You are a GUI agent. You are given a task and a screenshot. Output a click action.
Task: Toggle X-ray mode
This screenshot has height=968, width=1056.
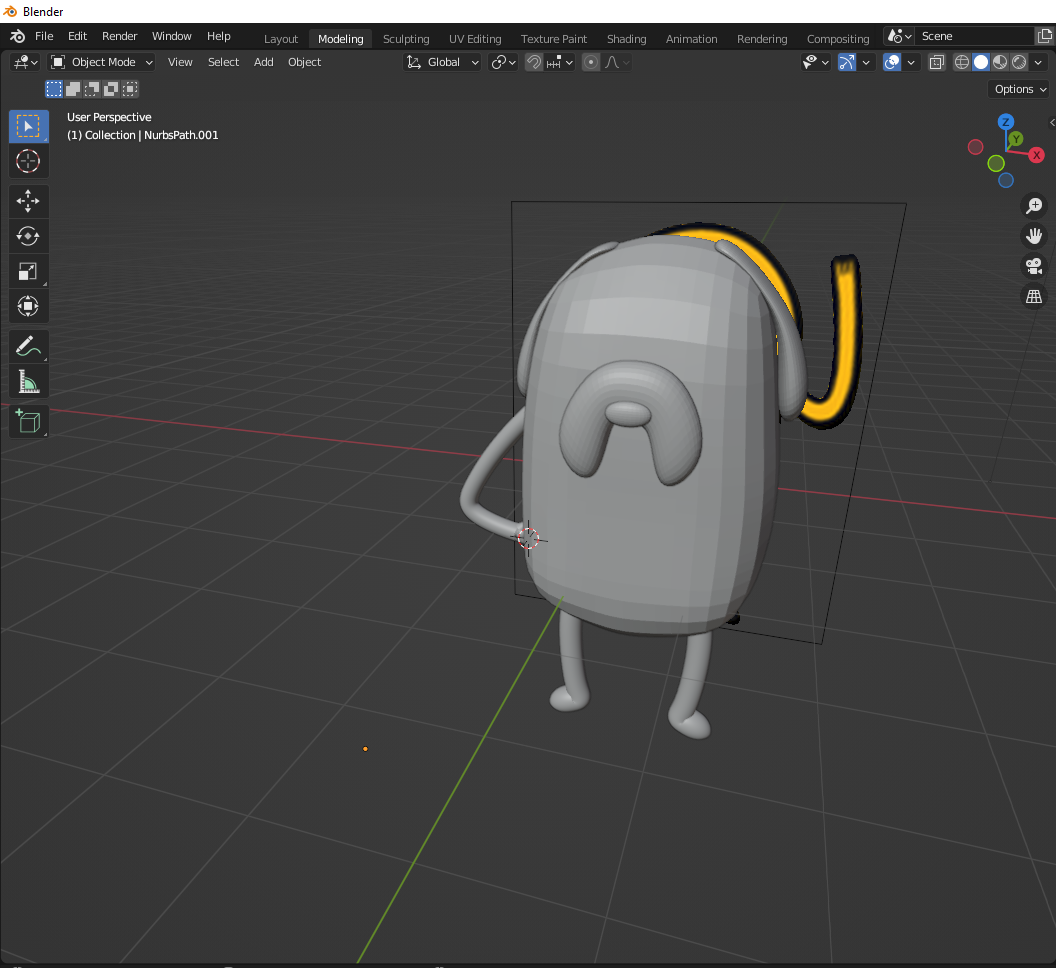[x=936, y=63]
